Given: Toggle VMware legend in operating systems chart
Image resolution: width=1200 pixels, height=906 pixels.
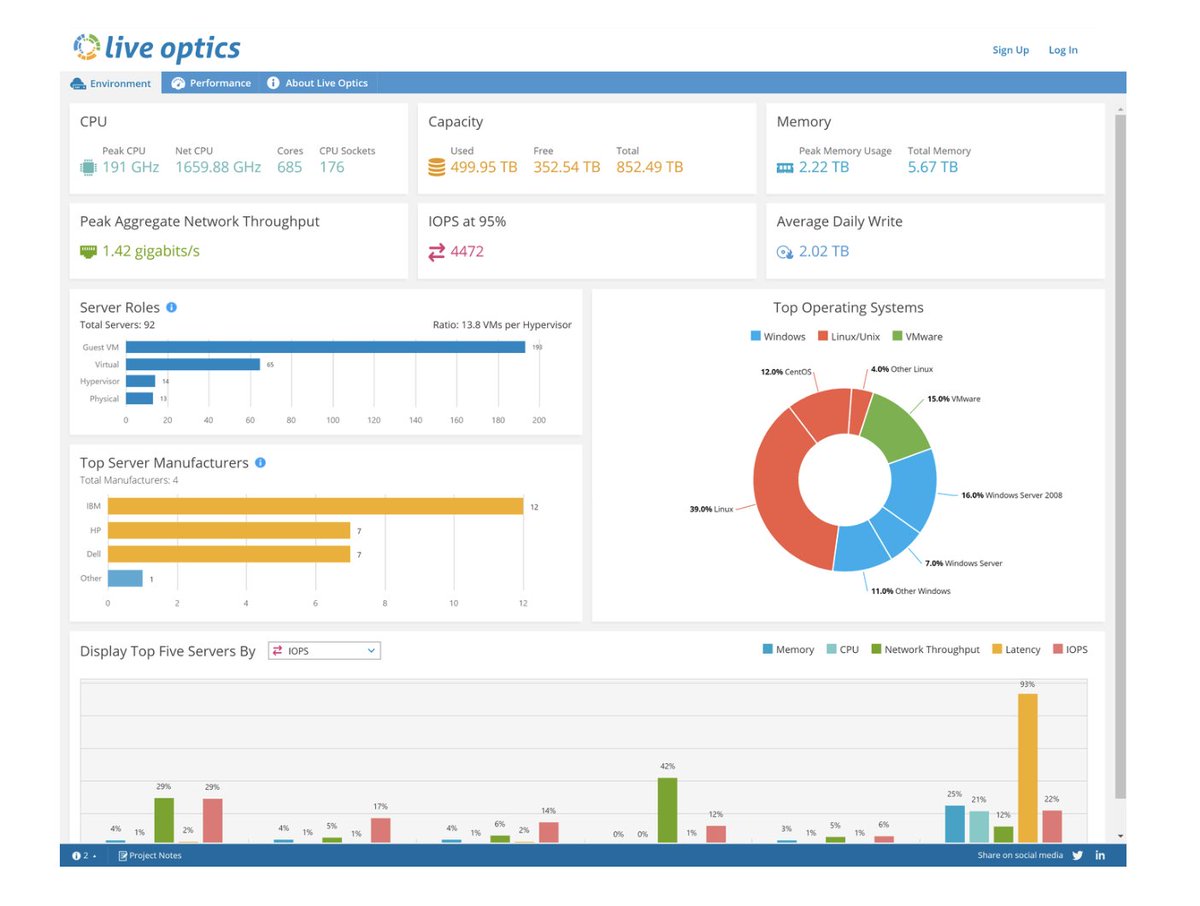Looking at the screenshot, I should coord(916,337).
